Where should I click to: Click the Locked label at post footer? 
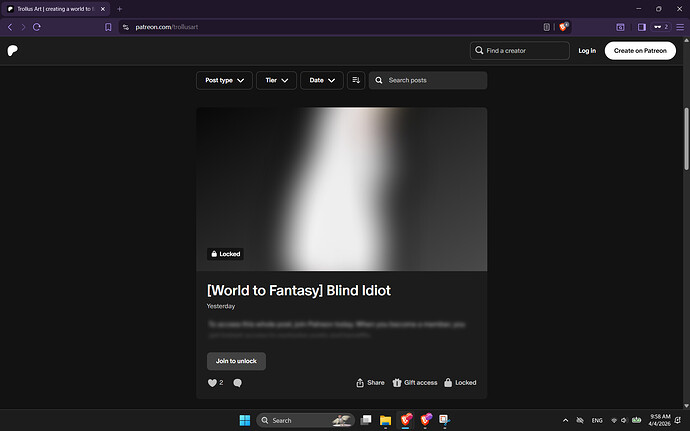pos(460,383)
